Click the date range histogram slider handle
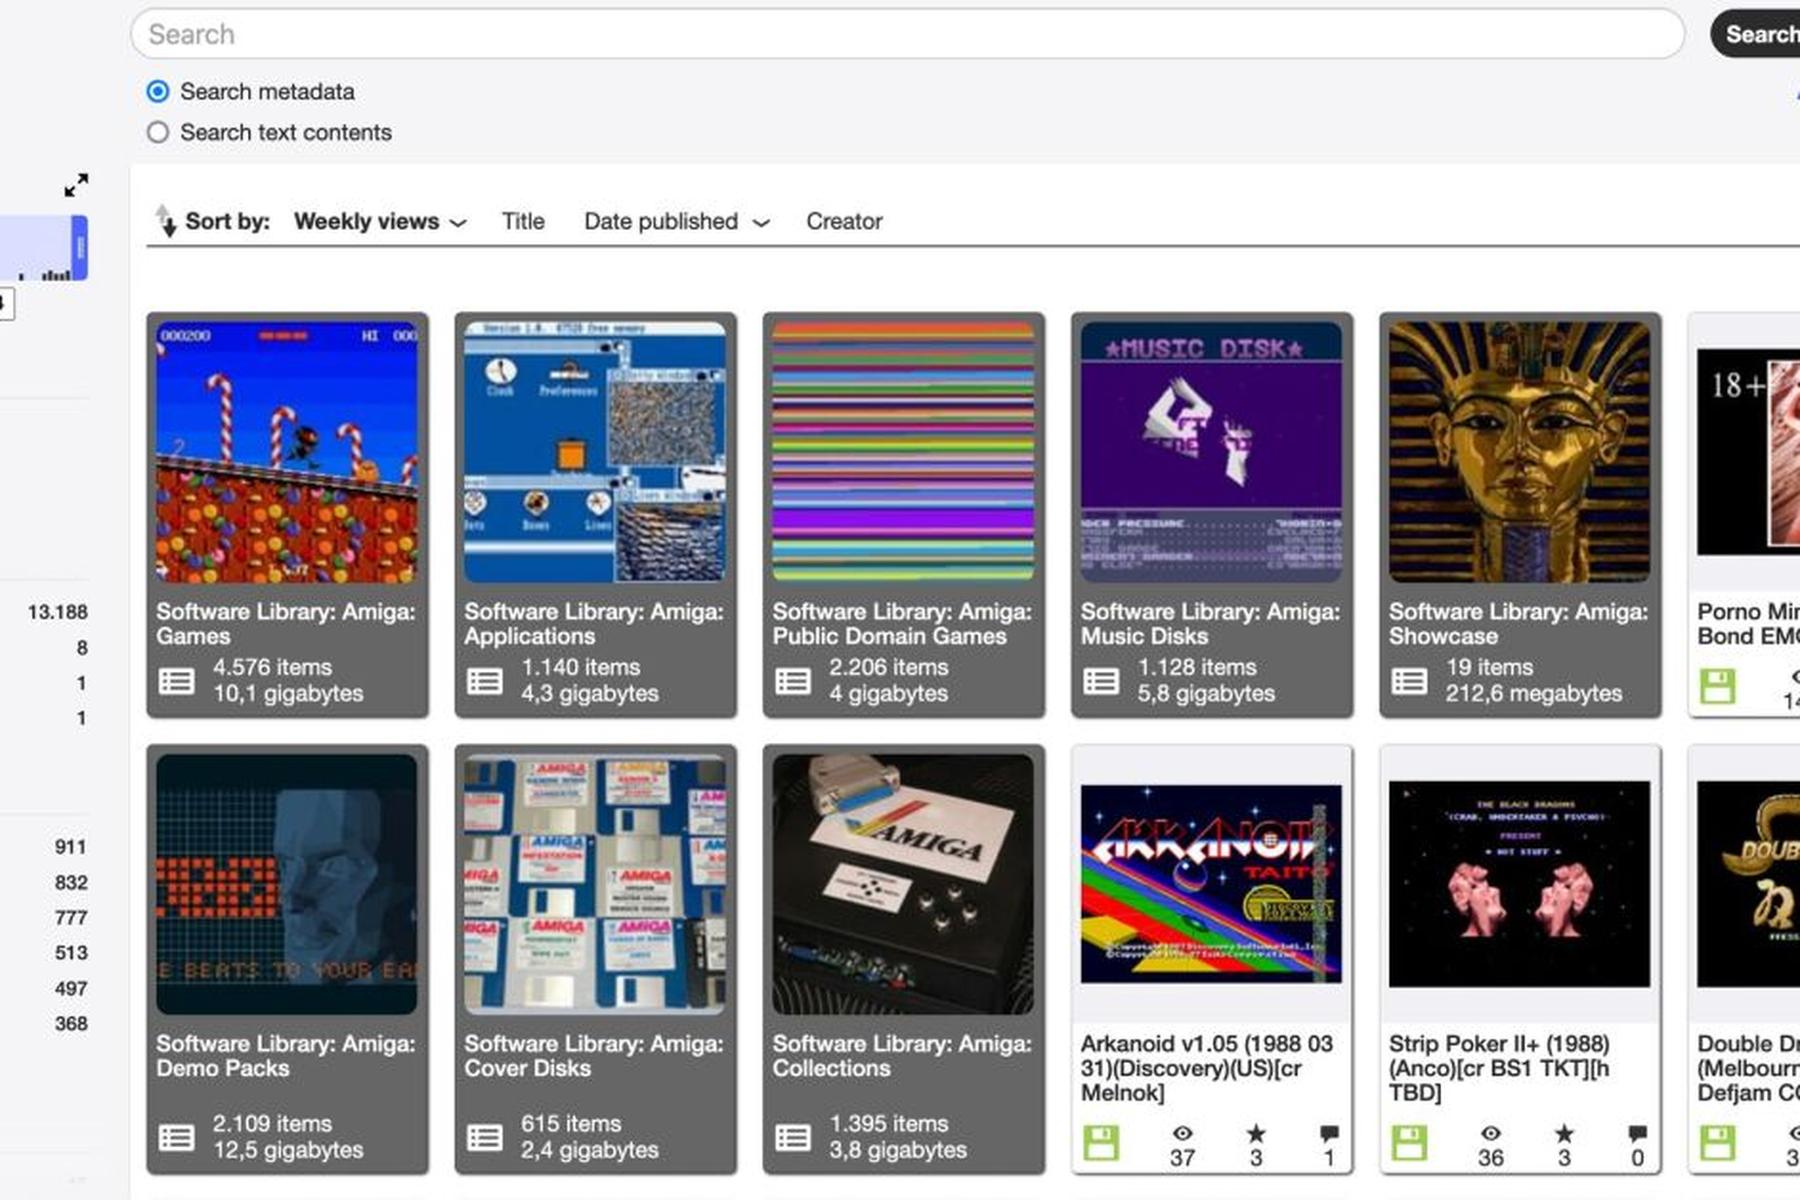The width and height of the screenshot is (1800, 1200). (x=80, y=247)
